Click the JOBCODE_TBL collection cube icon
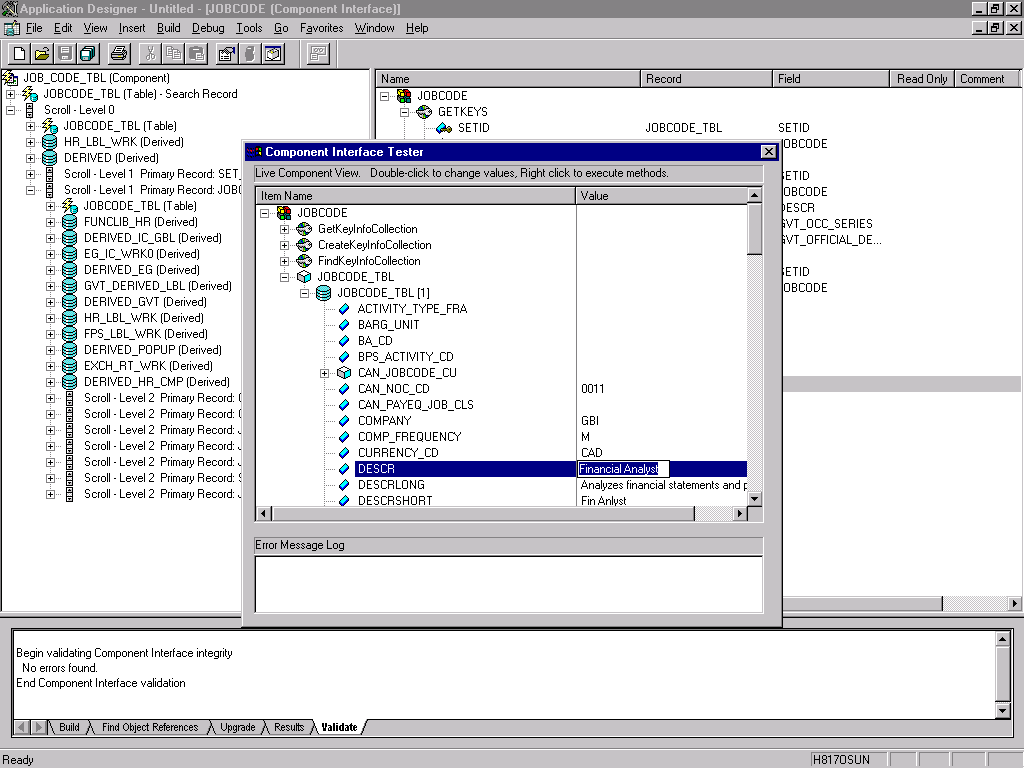Viewport: 1024px width, 768px height. [304, 277]
